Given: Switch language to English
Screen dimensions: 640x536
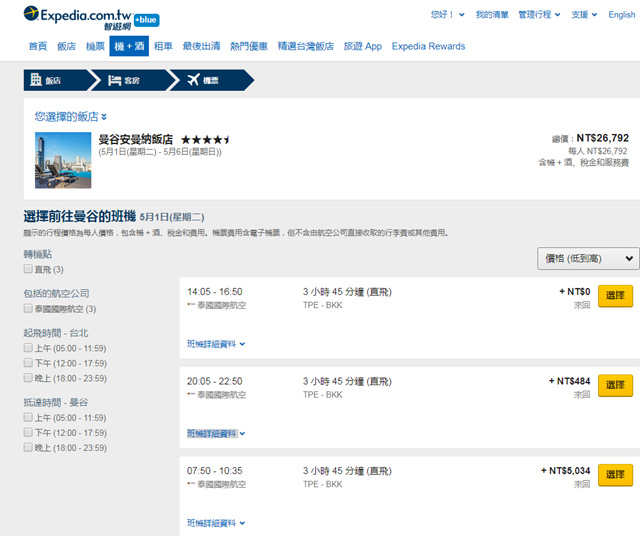Looking at the screenshot, I should click(622, 15).
